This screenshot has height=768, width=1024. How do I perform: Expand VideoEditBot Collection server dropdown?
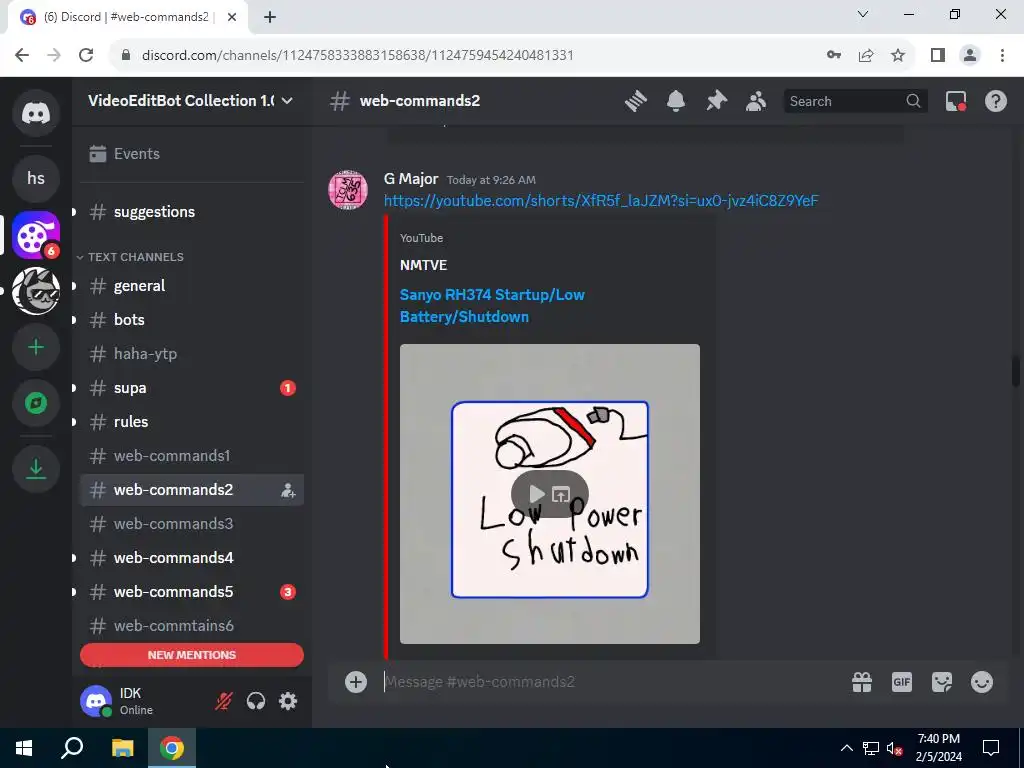pyautogui.click(x=287, y=101)
